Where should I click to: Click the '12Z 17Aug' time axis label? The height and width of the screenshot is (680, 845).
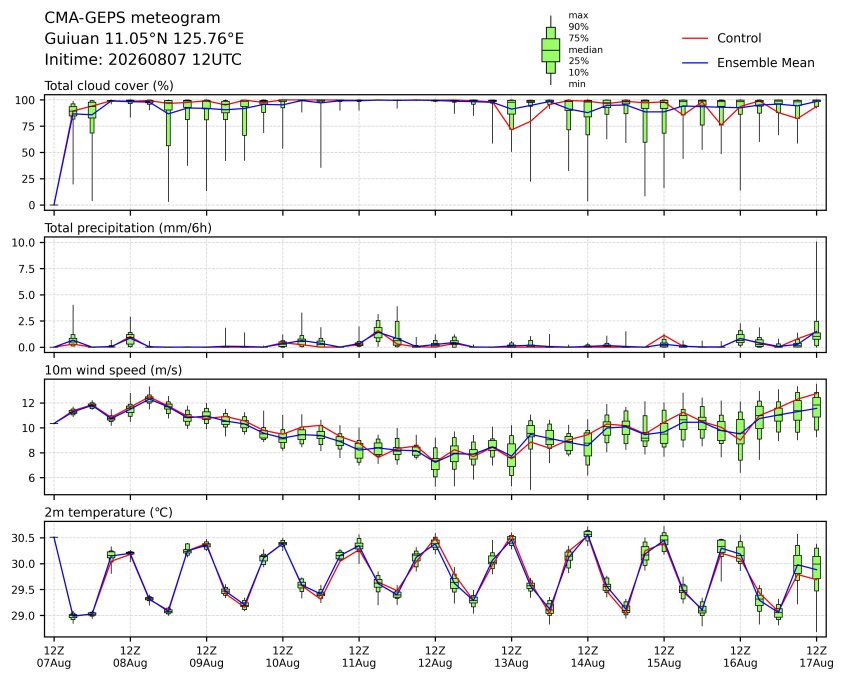pyautogui.click(x=816, y=657)
